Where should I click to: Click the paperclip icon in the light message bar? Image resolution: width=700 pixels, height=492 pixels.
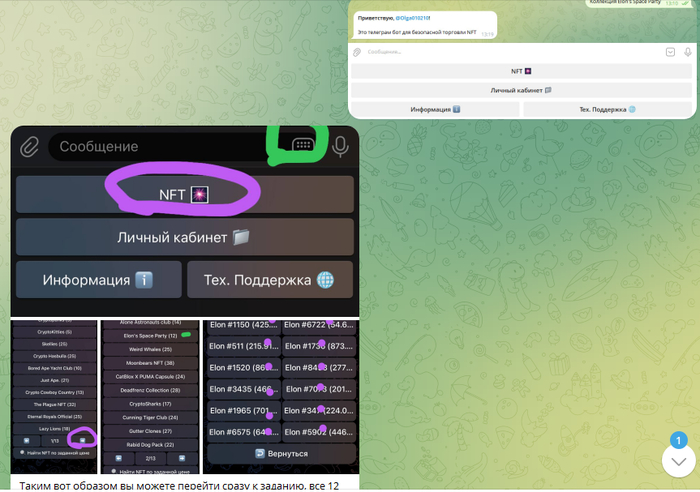click(357, 52)
